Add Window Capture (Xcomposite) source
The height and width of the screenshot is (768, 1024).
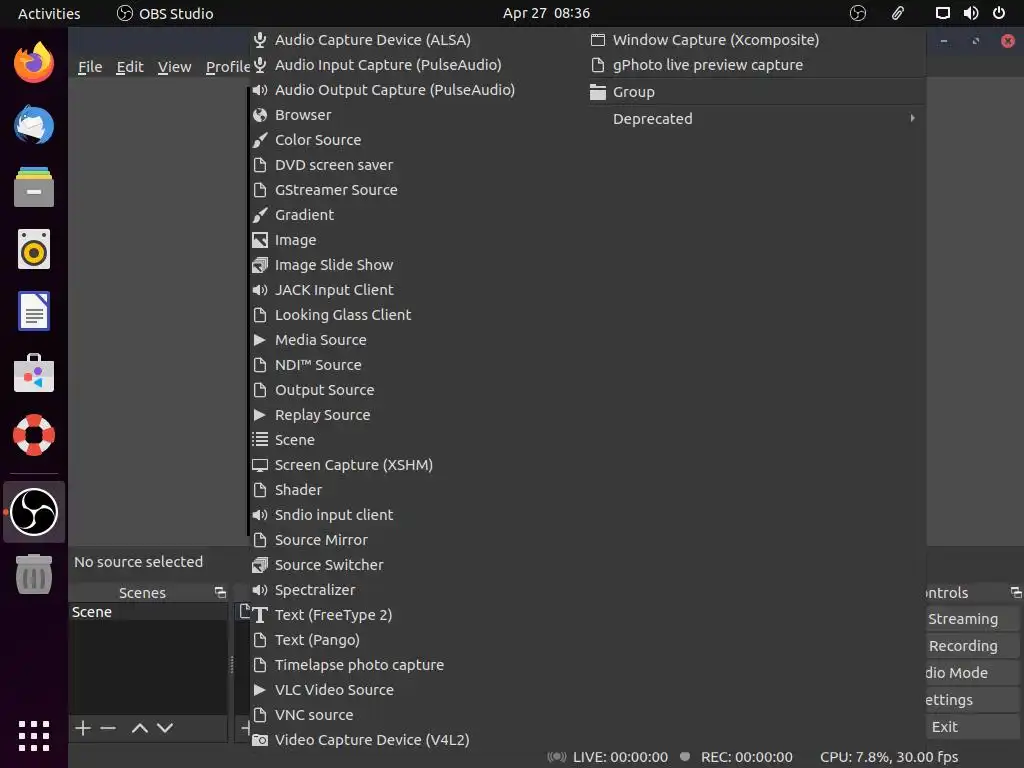pyautogui.click(x=756, y=40)
